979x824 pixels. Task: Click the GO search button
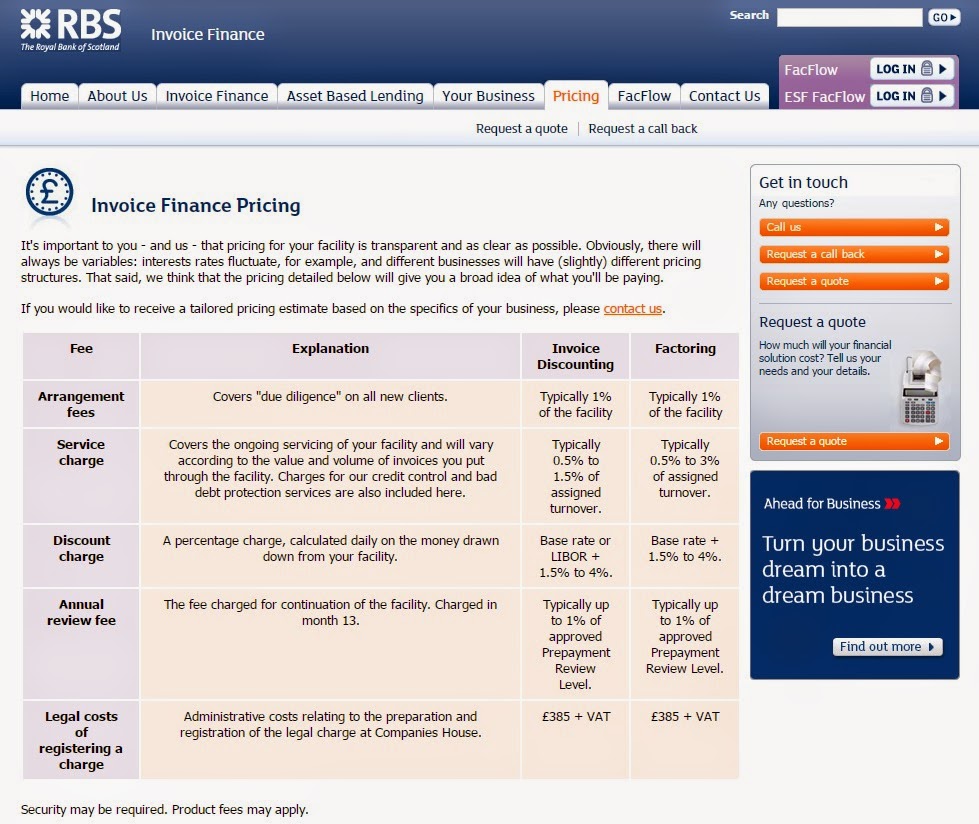(943, 17)
